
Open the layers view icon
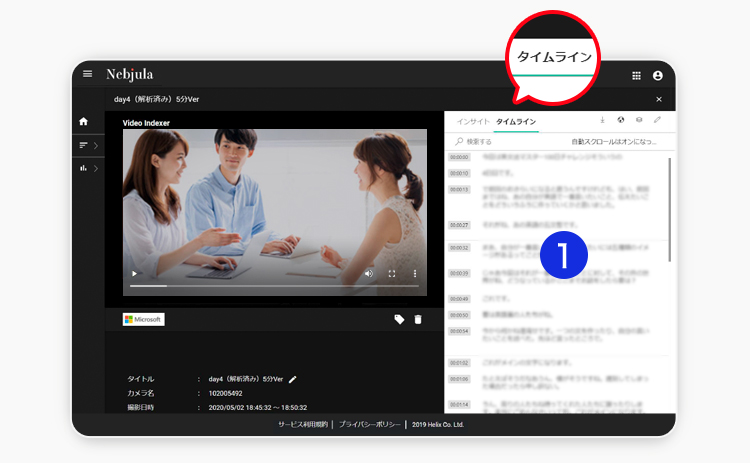(639, 120)
